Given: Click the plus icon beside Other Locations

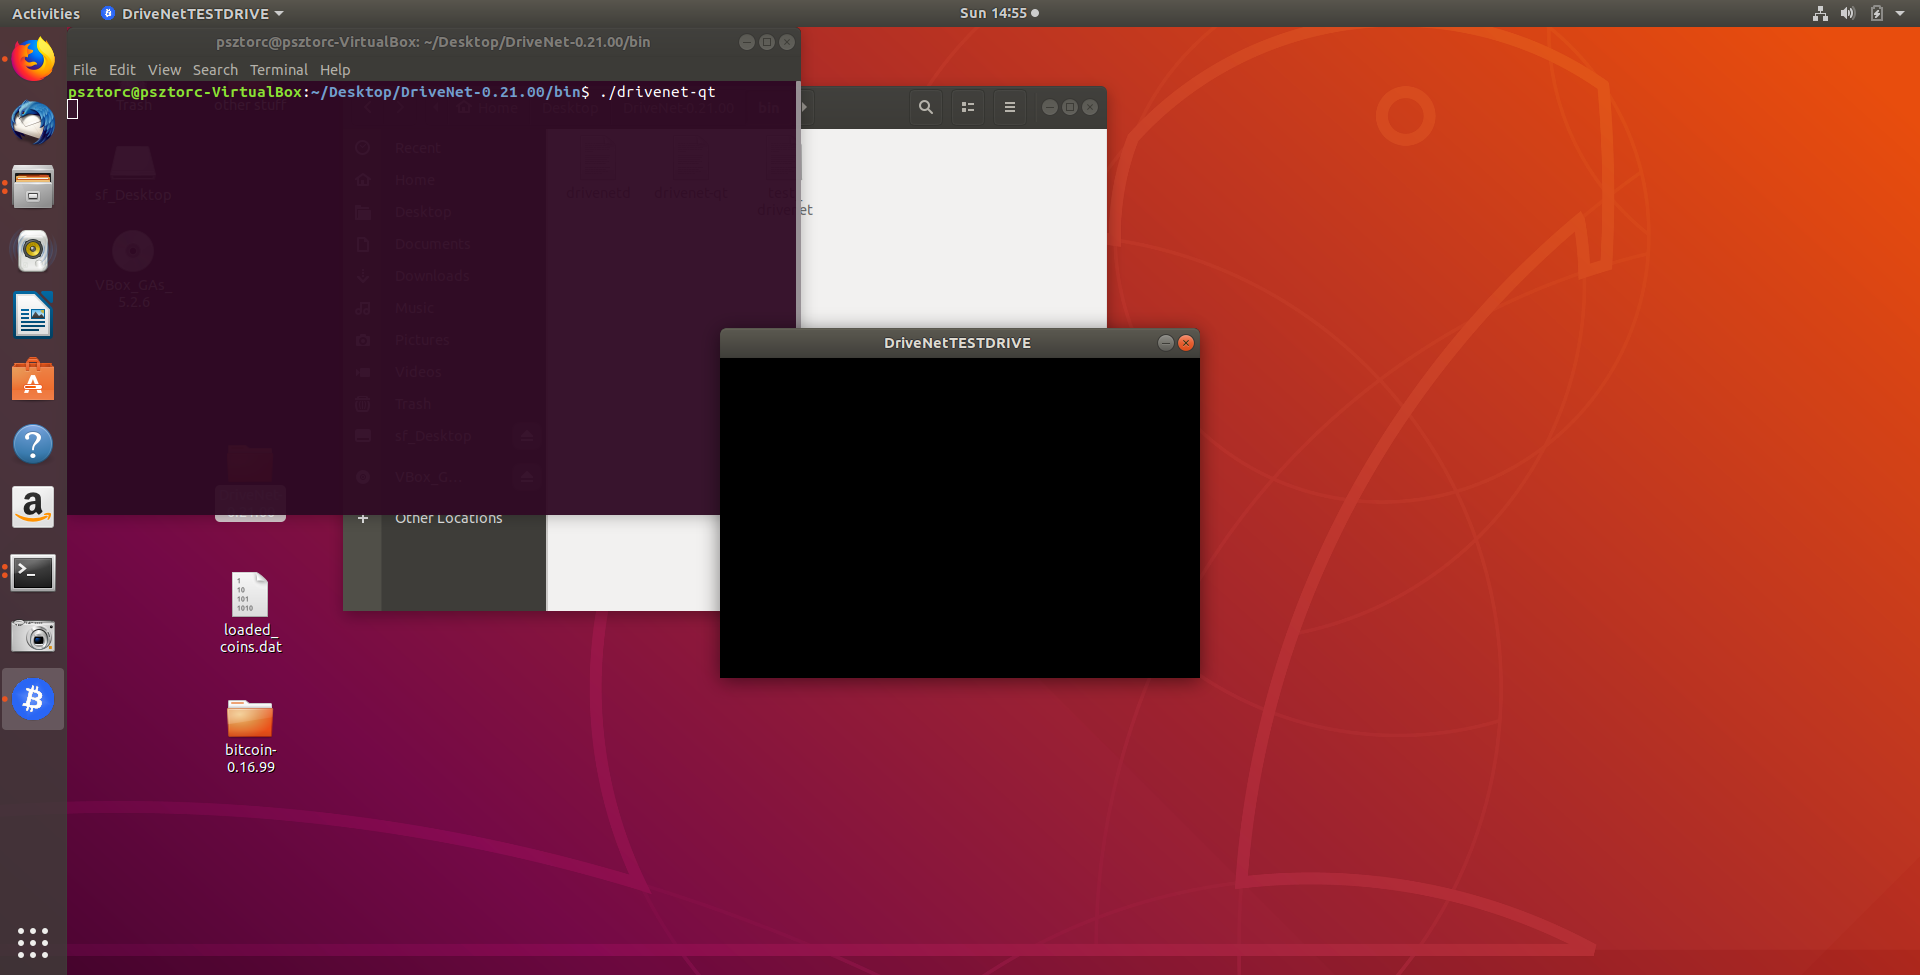Looking at the screenshot, I should point(363,518).
